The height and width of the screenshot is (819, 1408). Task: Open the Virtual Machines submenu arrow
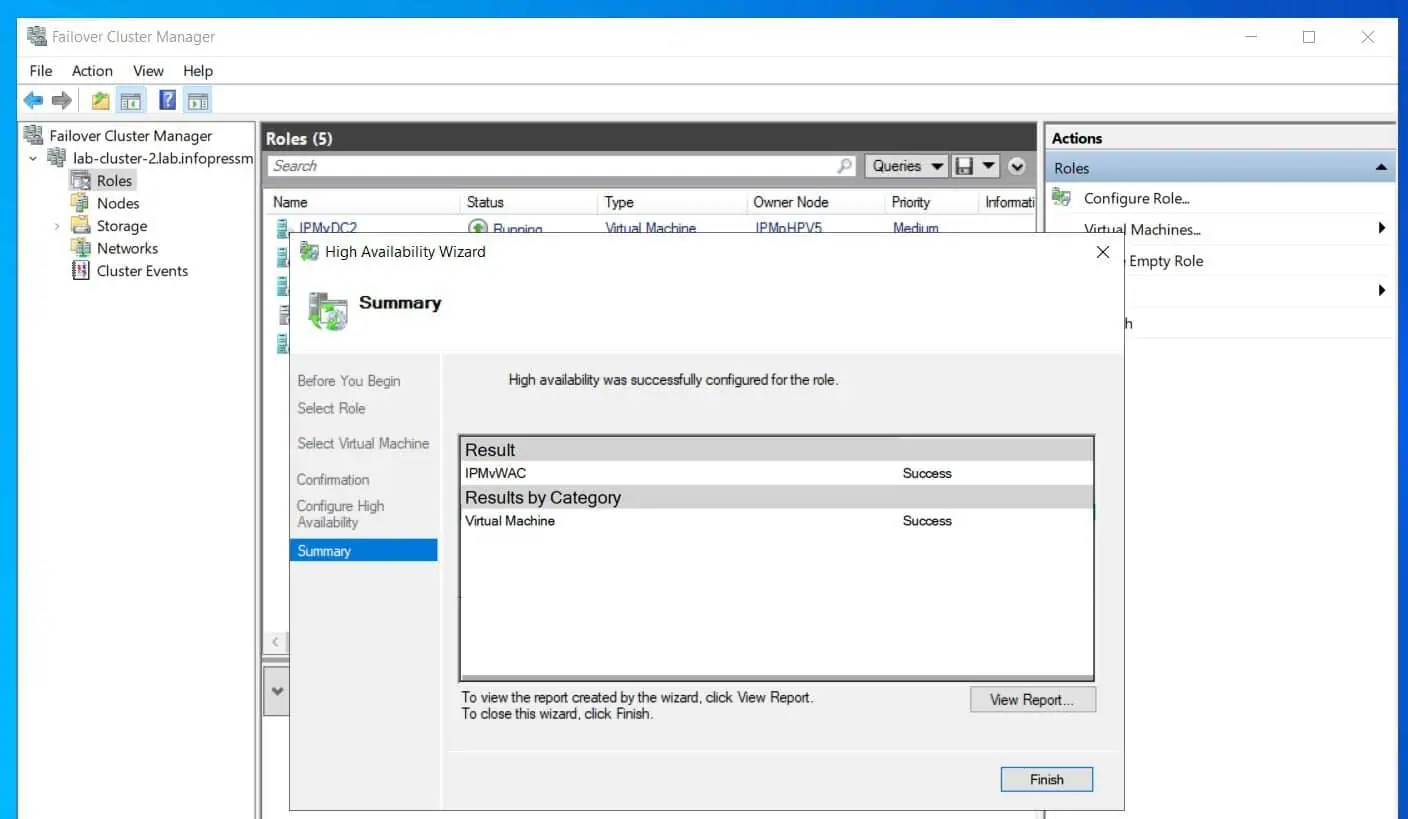tap(1382, 229)
